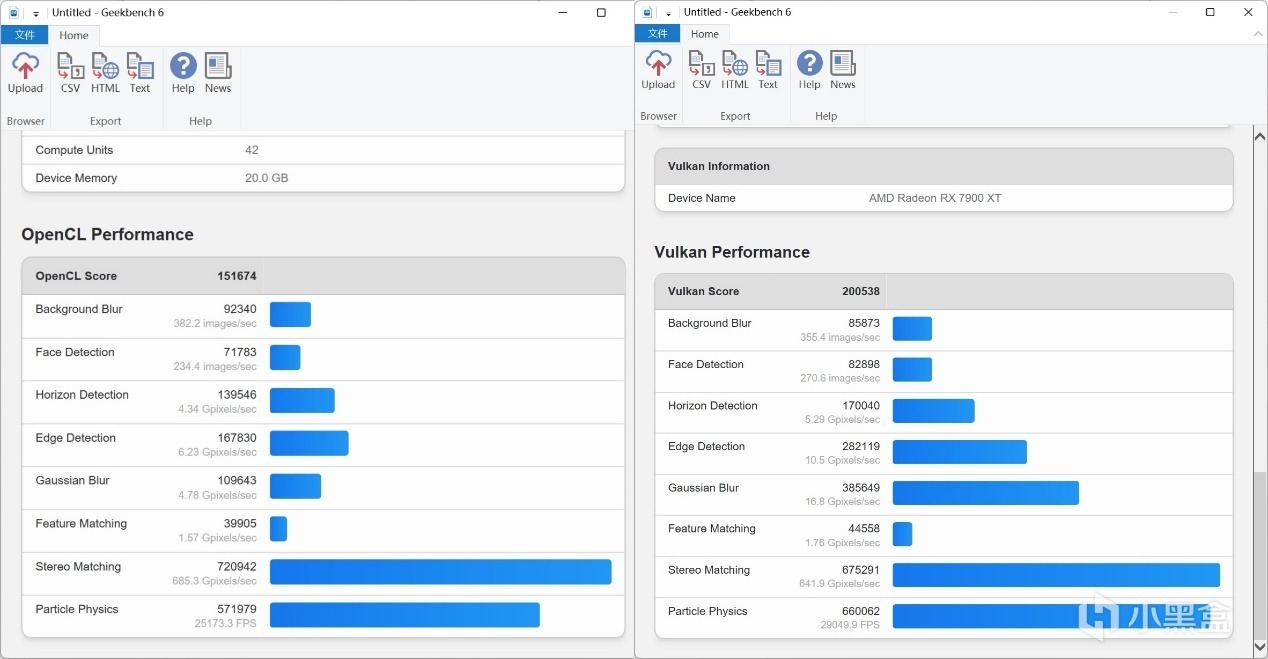Click OpenCL Feature Matching score 39905

tap(240, 523)
